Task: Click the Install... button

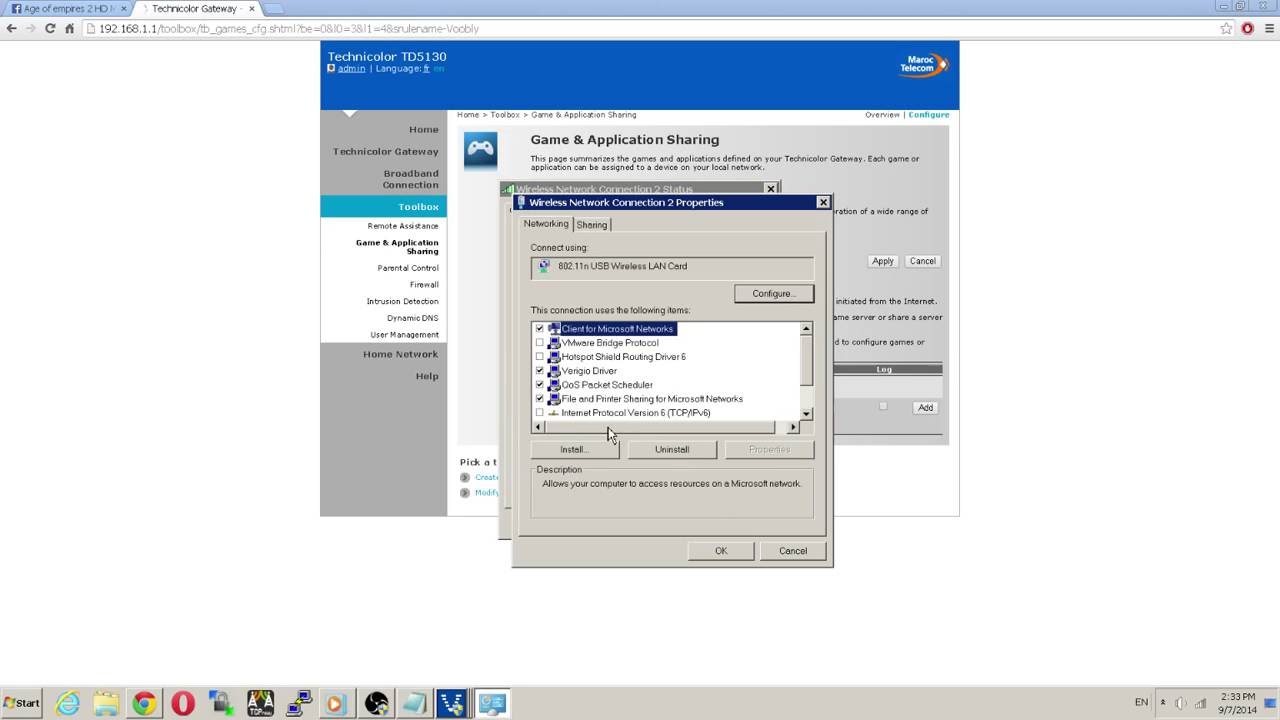Action: coord(575,449)
